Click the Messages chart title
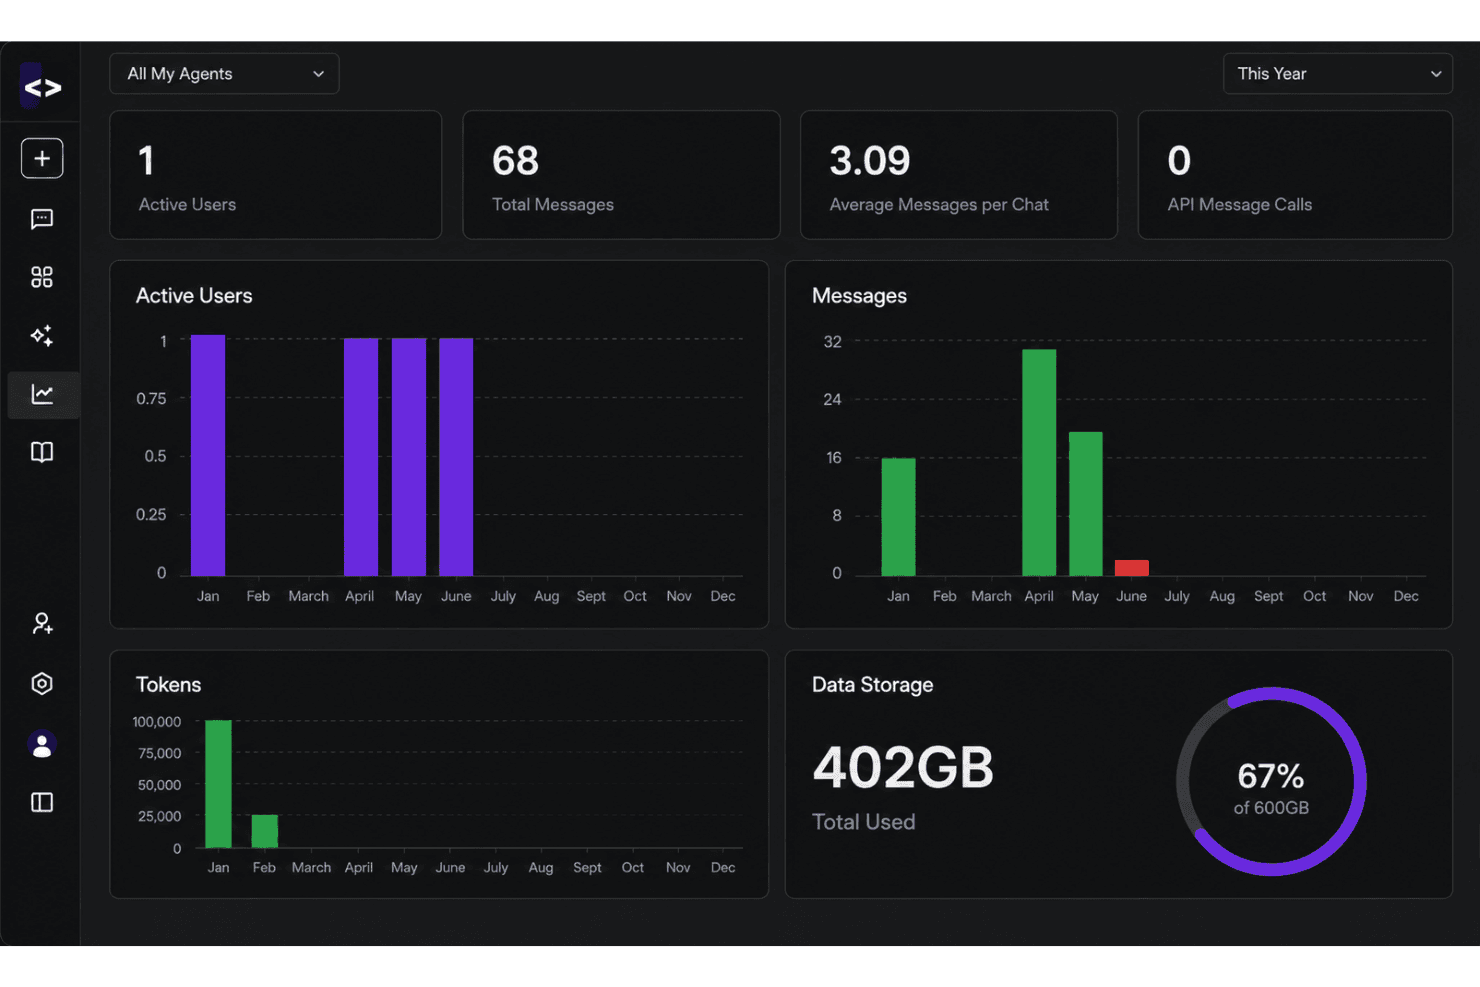 click(859, 296)
